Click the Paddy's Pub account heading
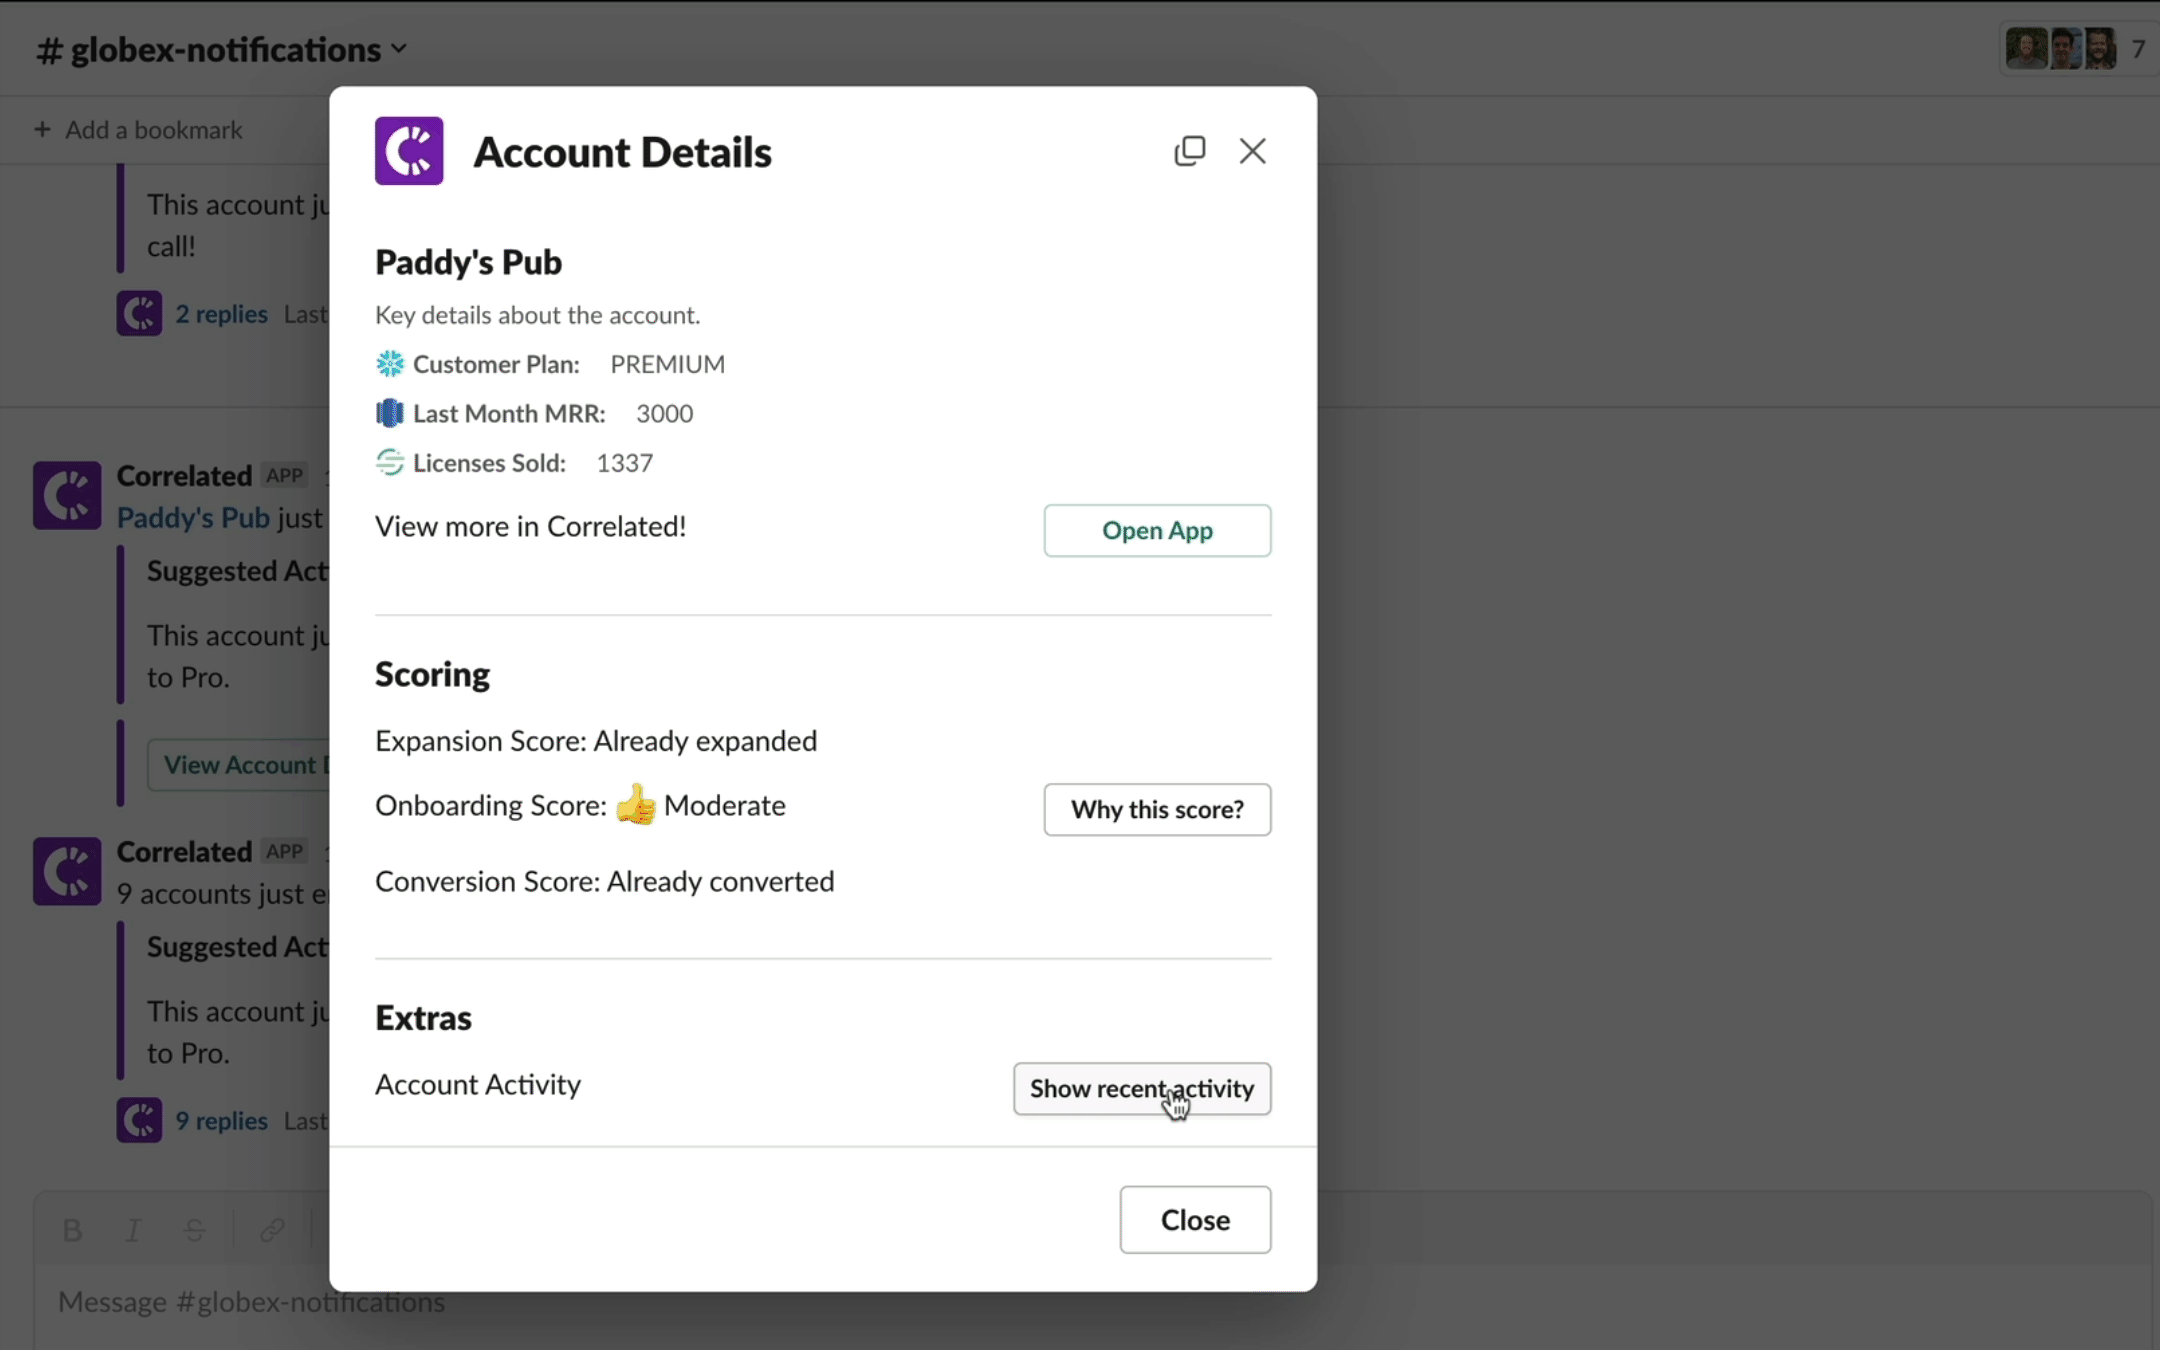 [x=468, y=262]
